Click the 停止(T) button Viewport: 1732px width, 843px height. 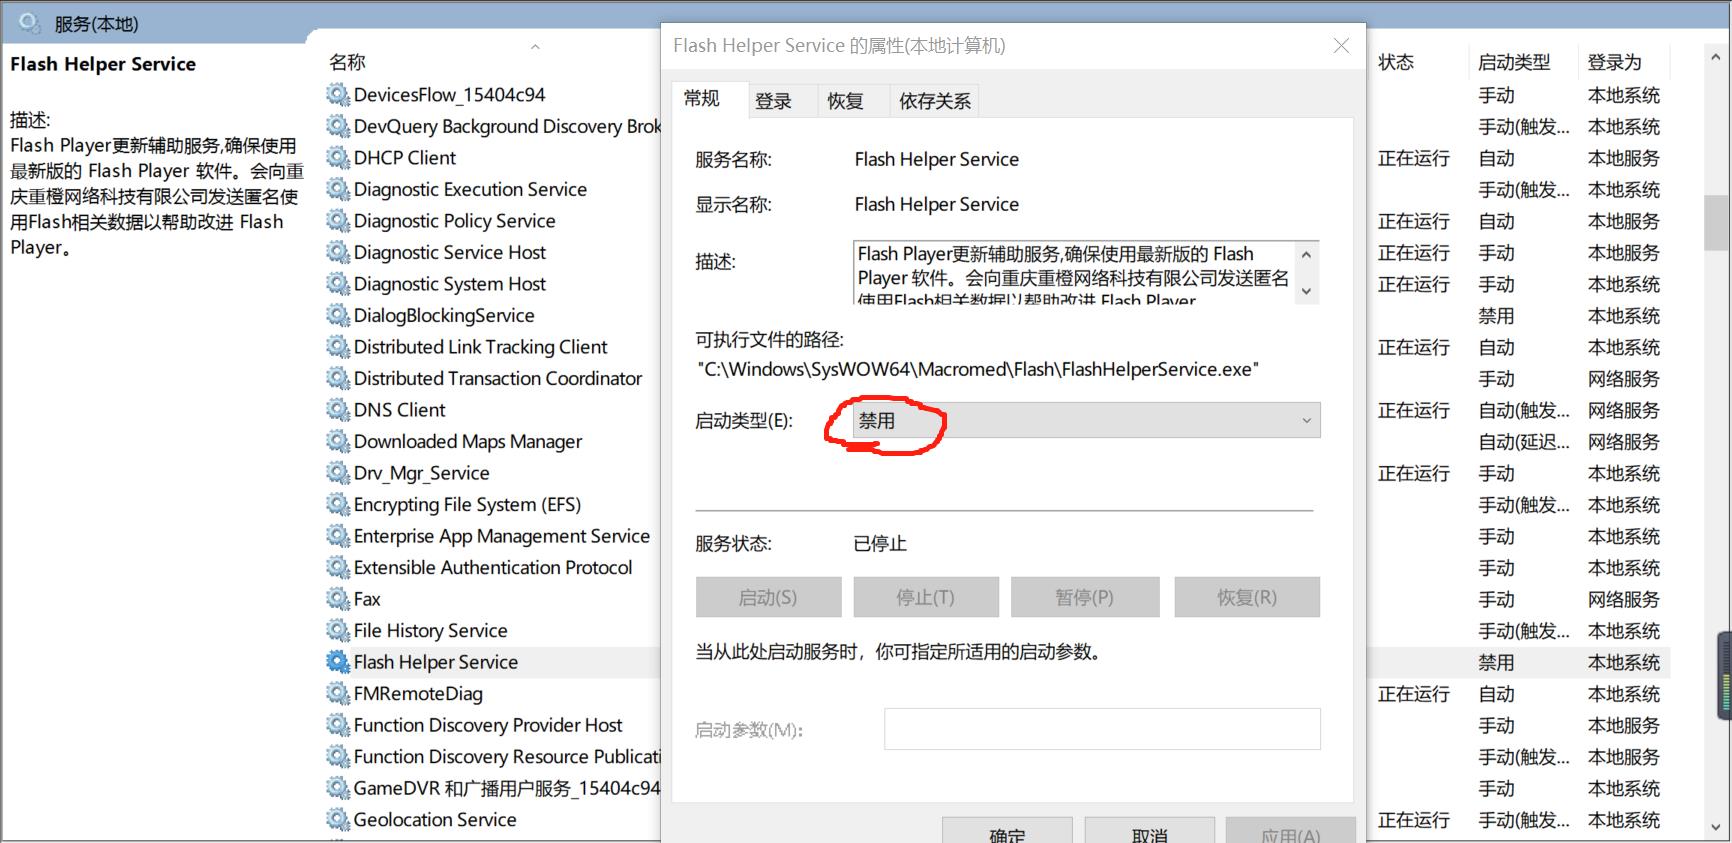pyautogui.click(x=926, y=597)
